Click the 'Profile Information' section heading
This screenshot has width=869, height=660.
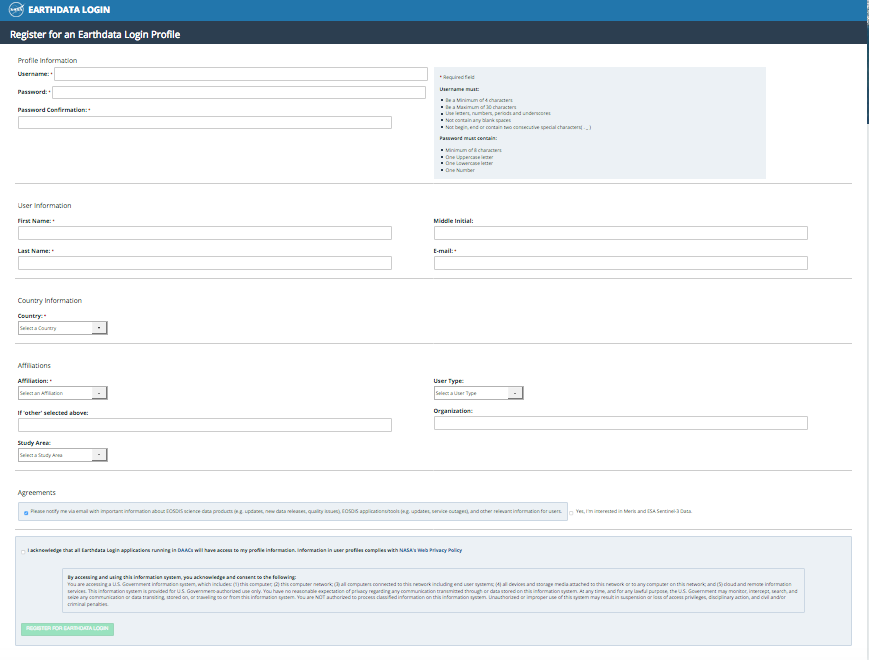point(47,60)
